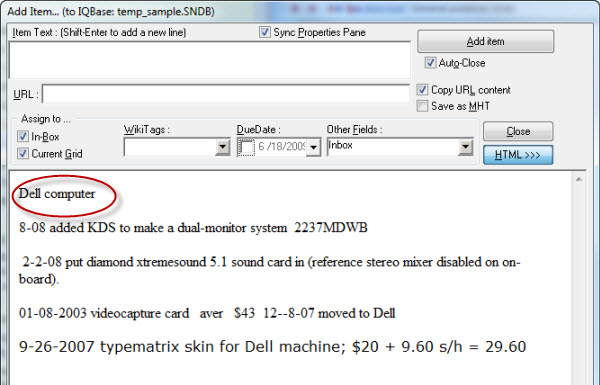Click the Close button
The width and height of the screenshot is (600, 385).
pos(518,131)
